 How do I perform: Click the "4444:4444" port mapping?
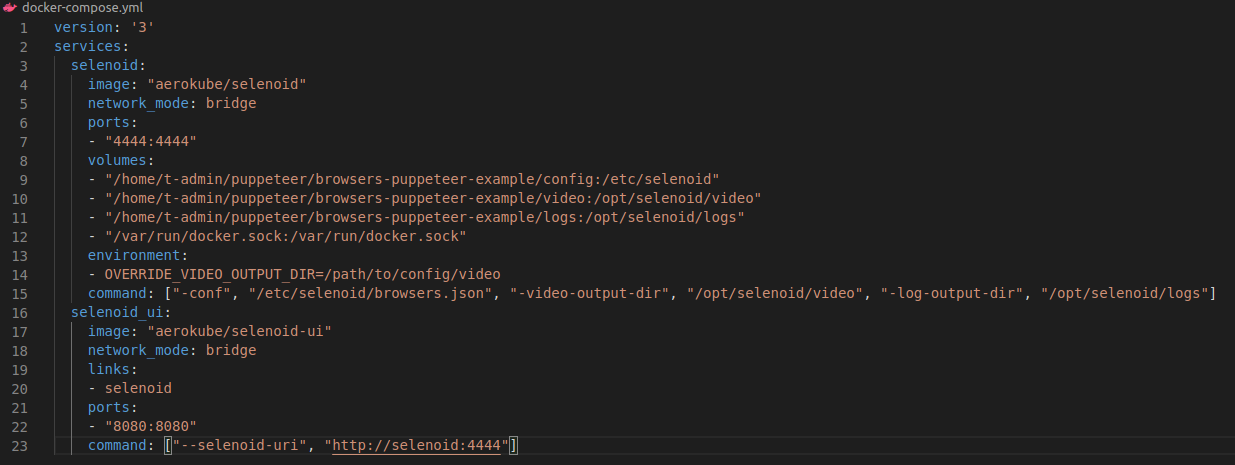click(151, 141)
